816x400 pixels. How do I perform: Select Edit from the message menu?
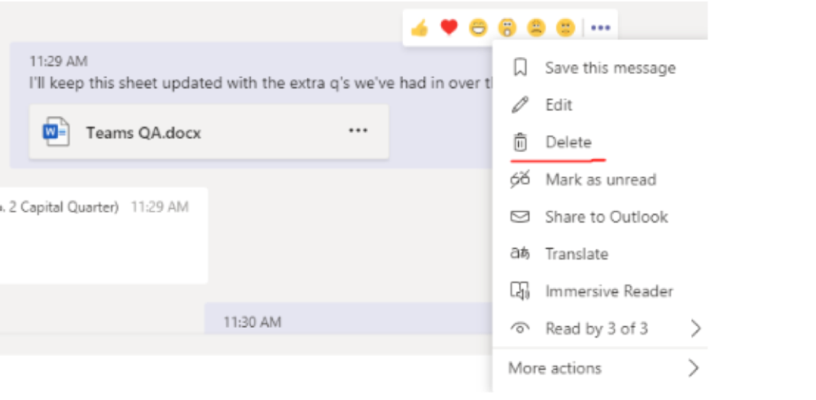click(558, 105)
